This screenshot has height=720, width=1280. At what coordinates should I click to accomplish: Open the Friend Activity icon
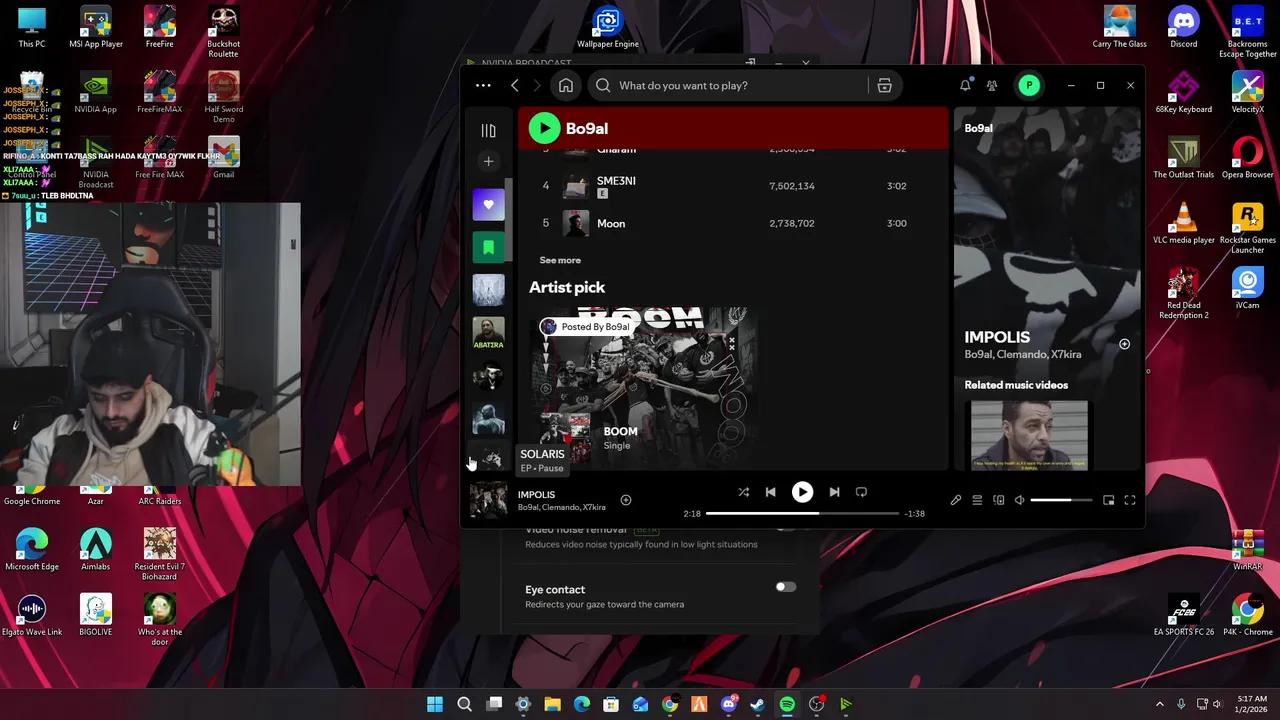point(992,86)
